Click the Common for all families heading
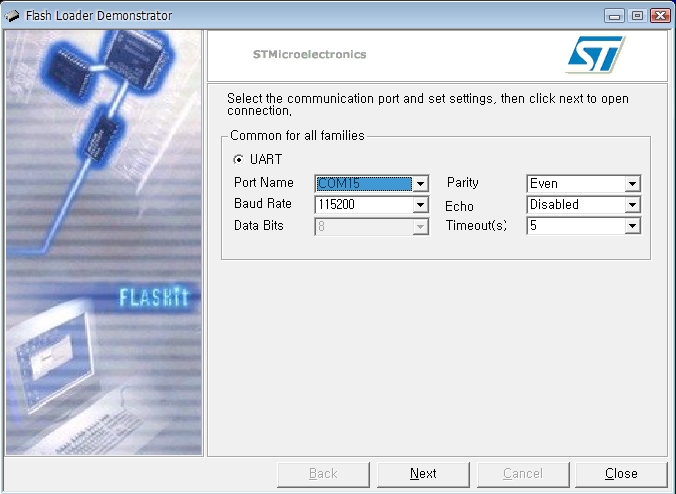676x494 pixels. pyautogui.click(x=297, y=135)
